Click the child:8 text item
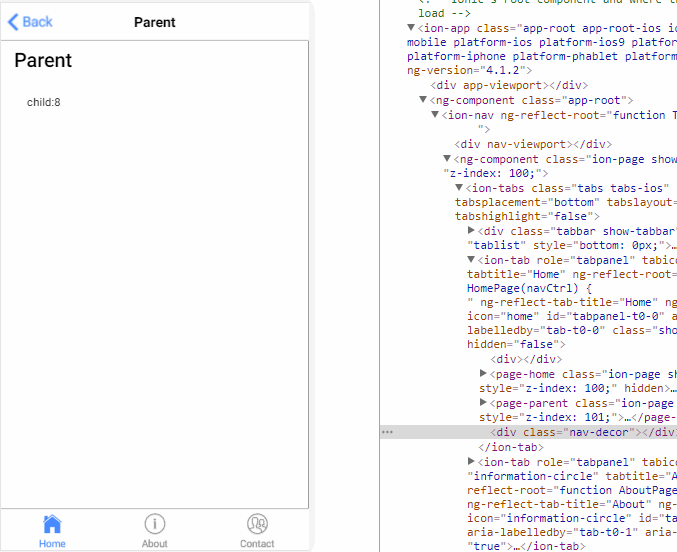The height and width of the screenshot is (552, 677). click(44, 102)
